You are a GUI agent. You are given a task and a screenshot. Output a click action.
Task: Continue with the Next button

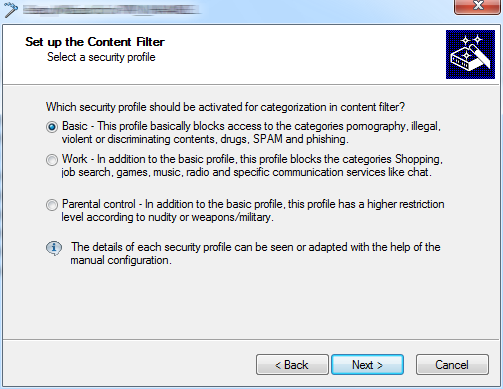[367, 365]
